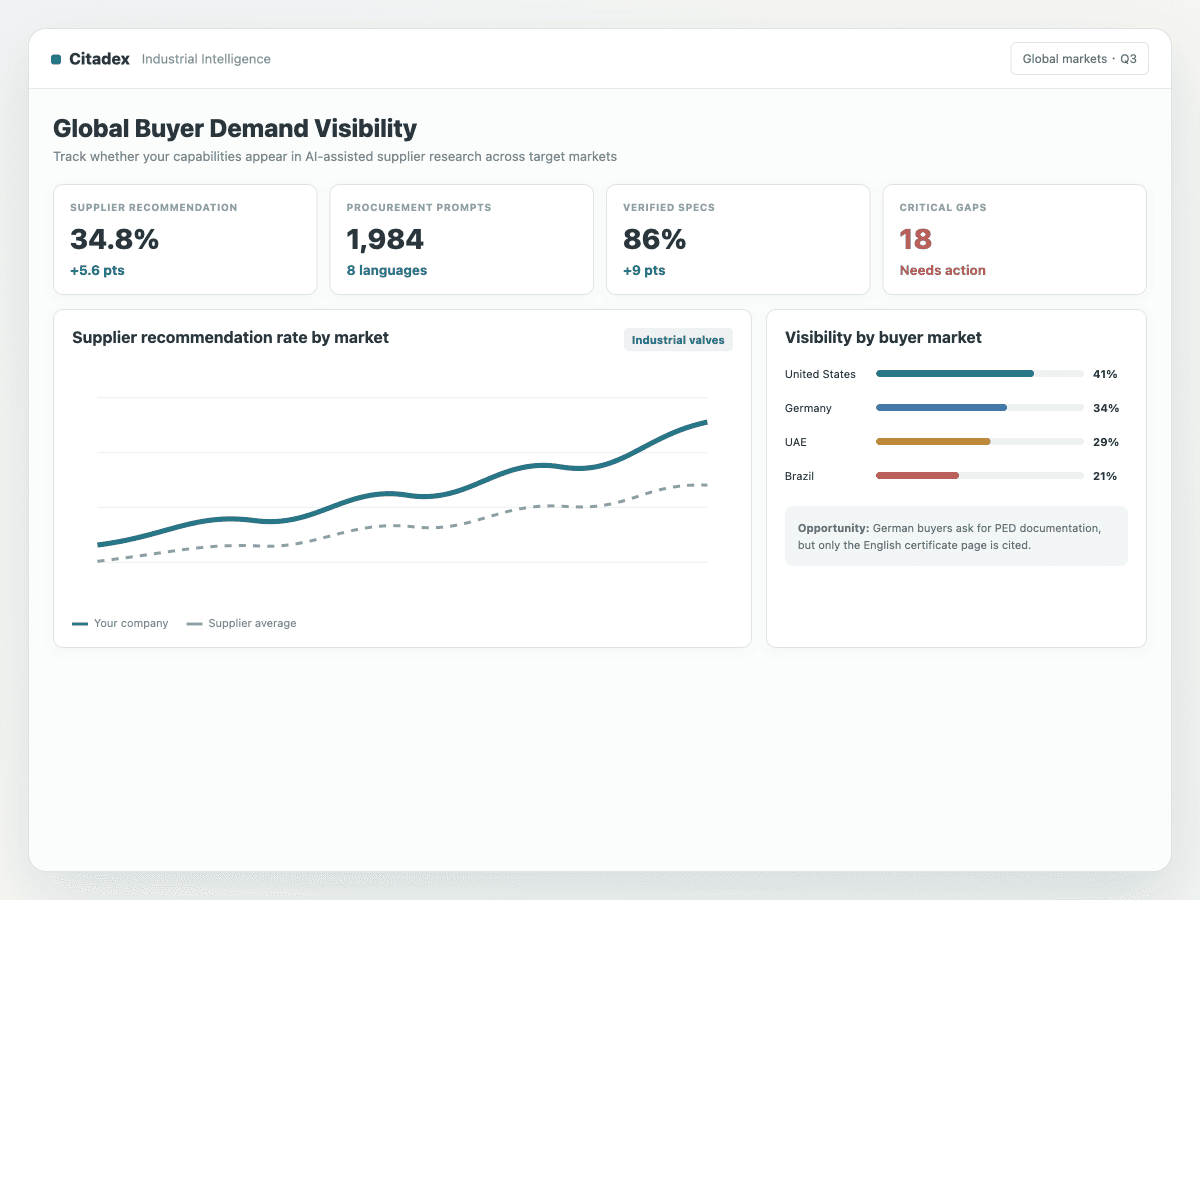Click the 8 languages subtext
1200x1200 pixels.
tap(387, 270)
